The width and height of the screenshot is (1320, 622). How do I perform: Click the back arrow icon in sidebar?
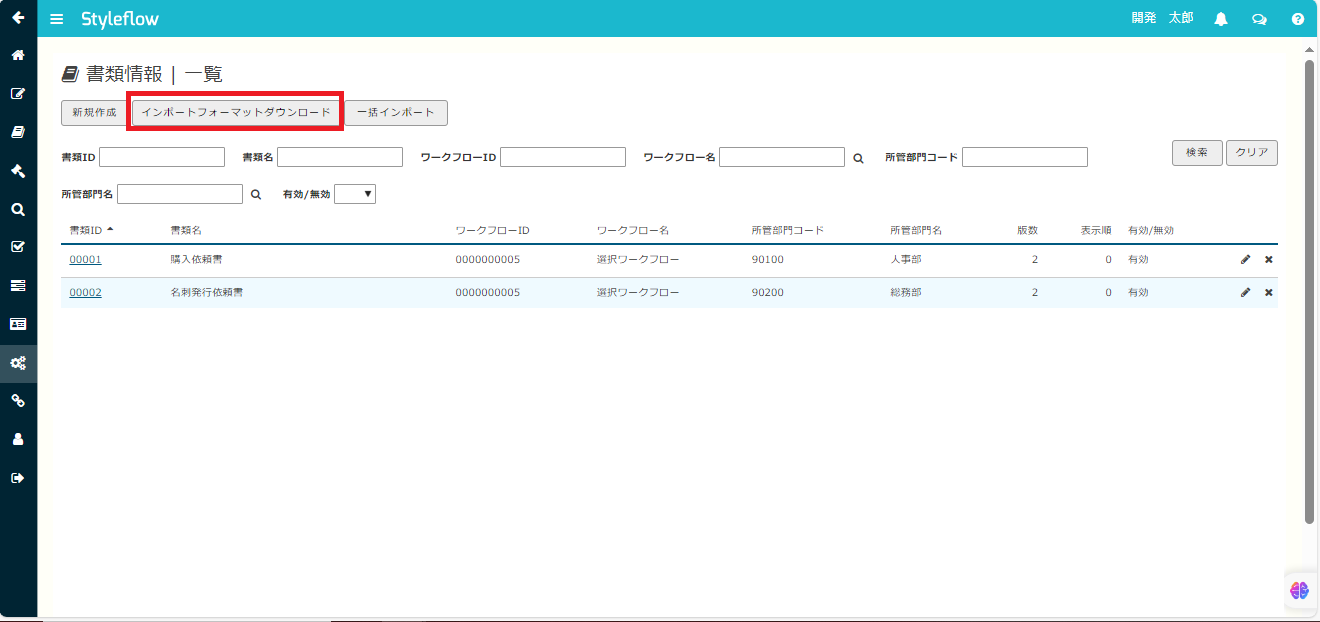pyautogui.click(x=18, y=17)
